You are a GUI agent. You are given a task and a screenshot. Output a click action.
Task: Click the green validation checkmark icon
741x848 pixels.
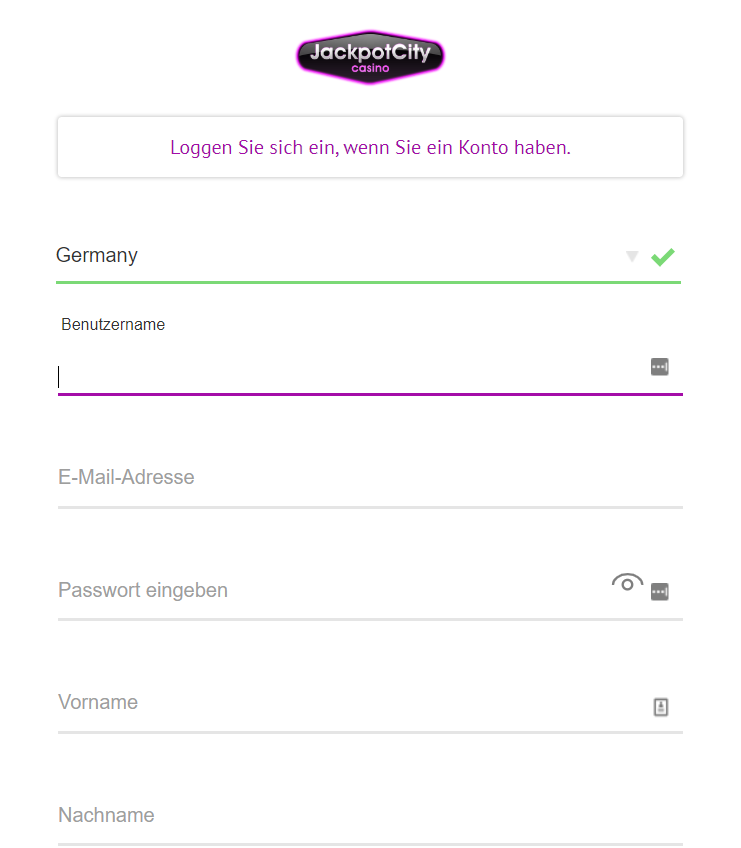pyautogui.click(x=663, y=257)
